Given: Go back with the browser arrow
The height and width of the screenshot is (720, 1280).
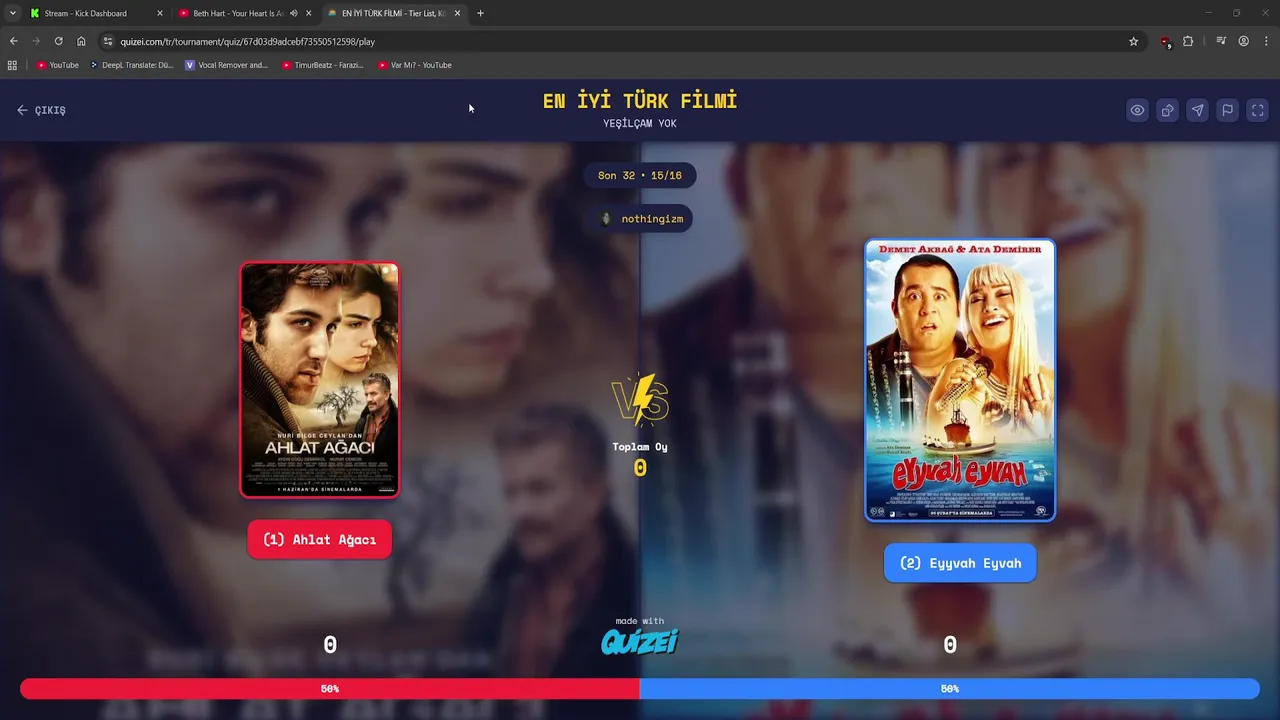Looking at the screenshot, I should (13, 41).
